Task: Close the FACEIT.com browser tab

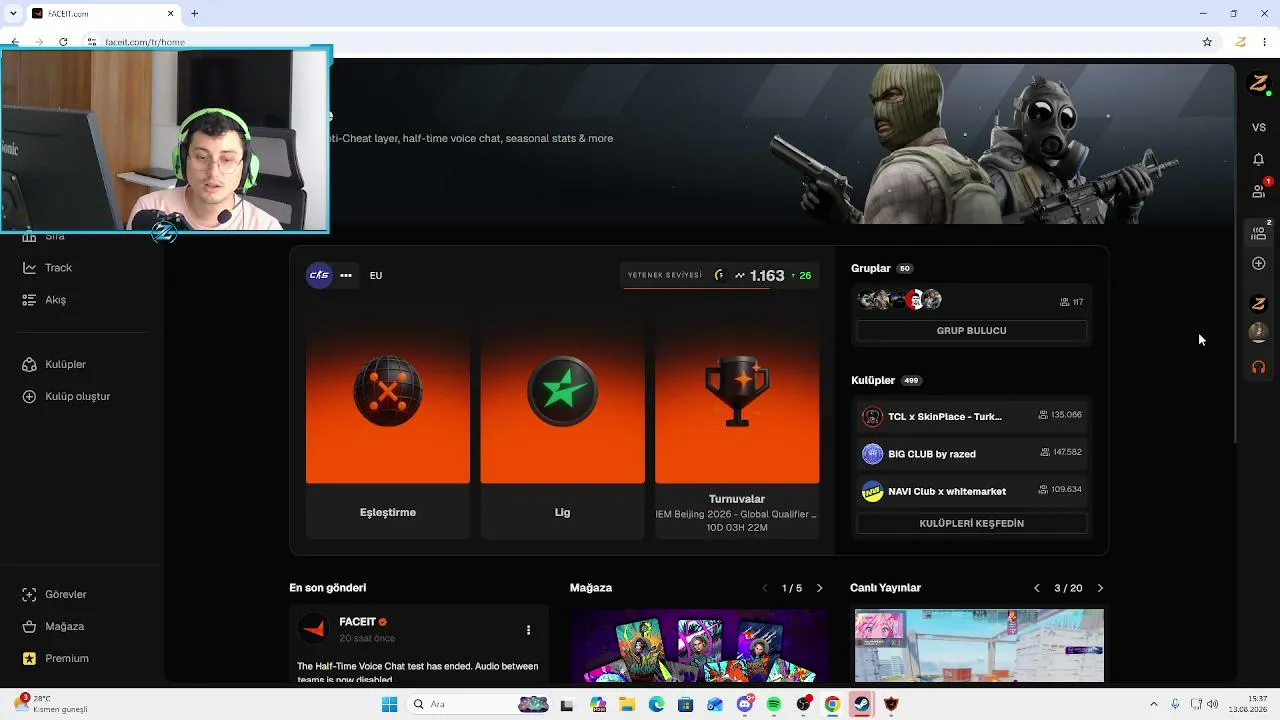Action: tap(170, 13)
